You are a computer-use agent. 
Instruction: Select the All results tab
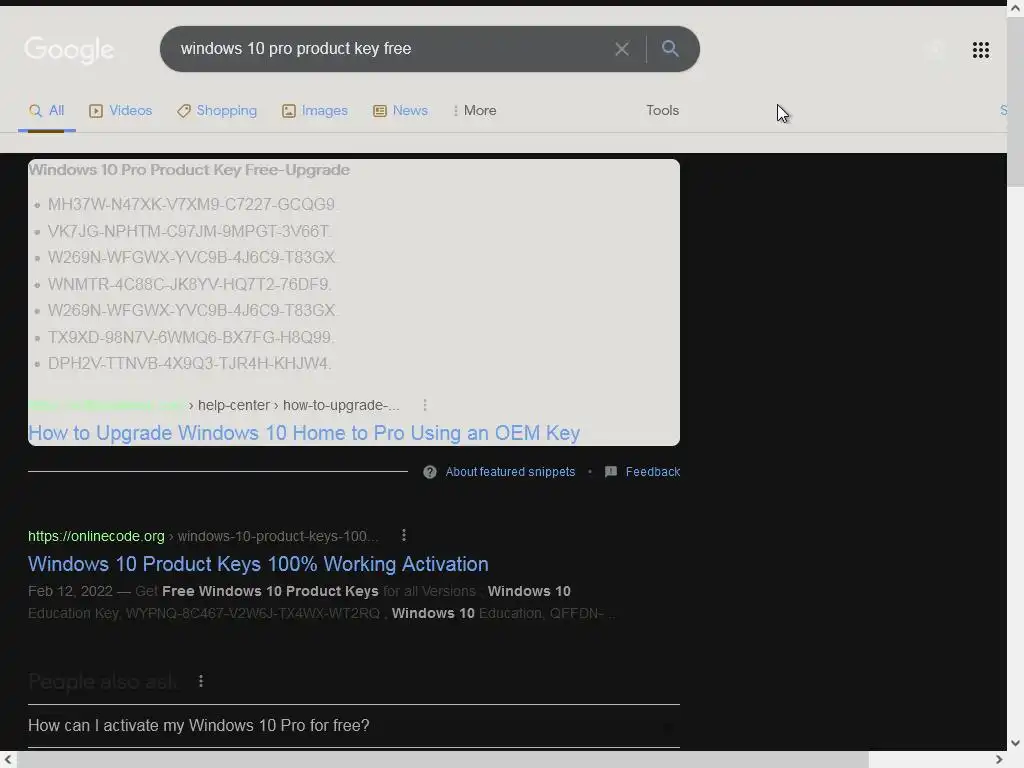(x=47, y=110)
